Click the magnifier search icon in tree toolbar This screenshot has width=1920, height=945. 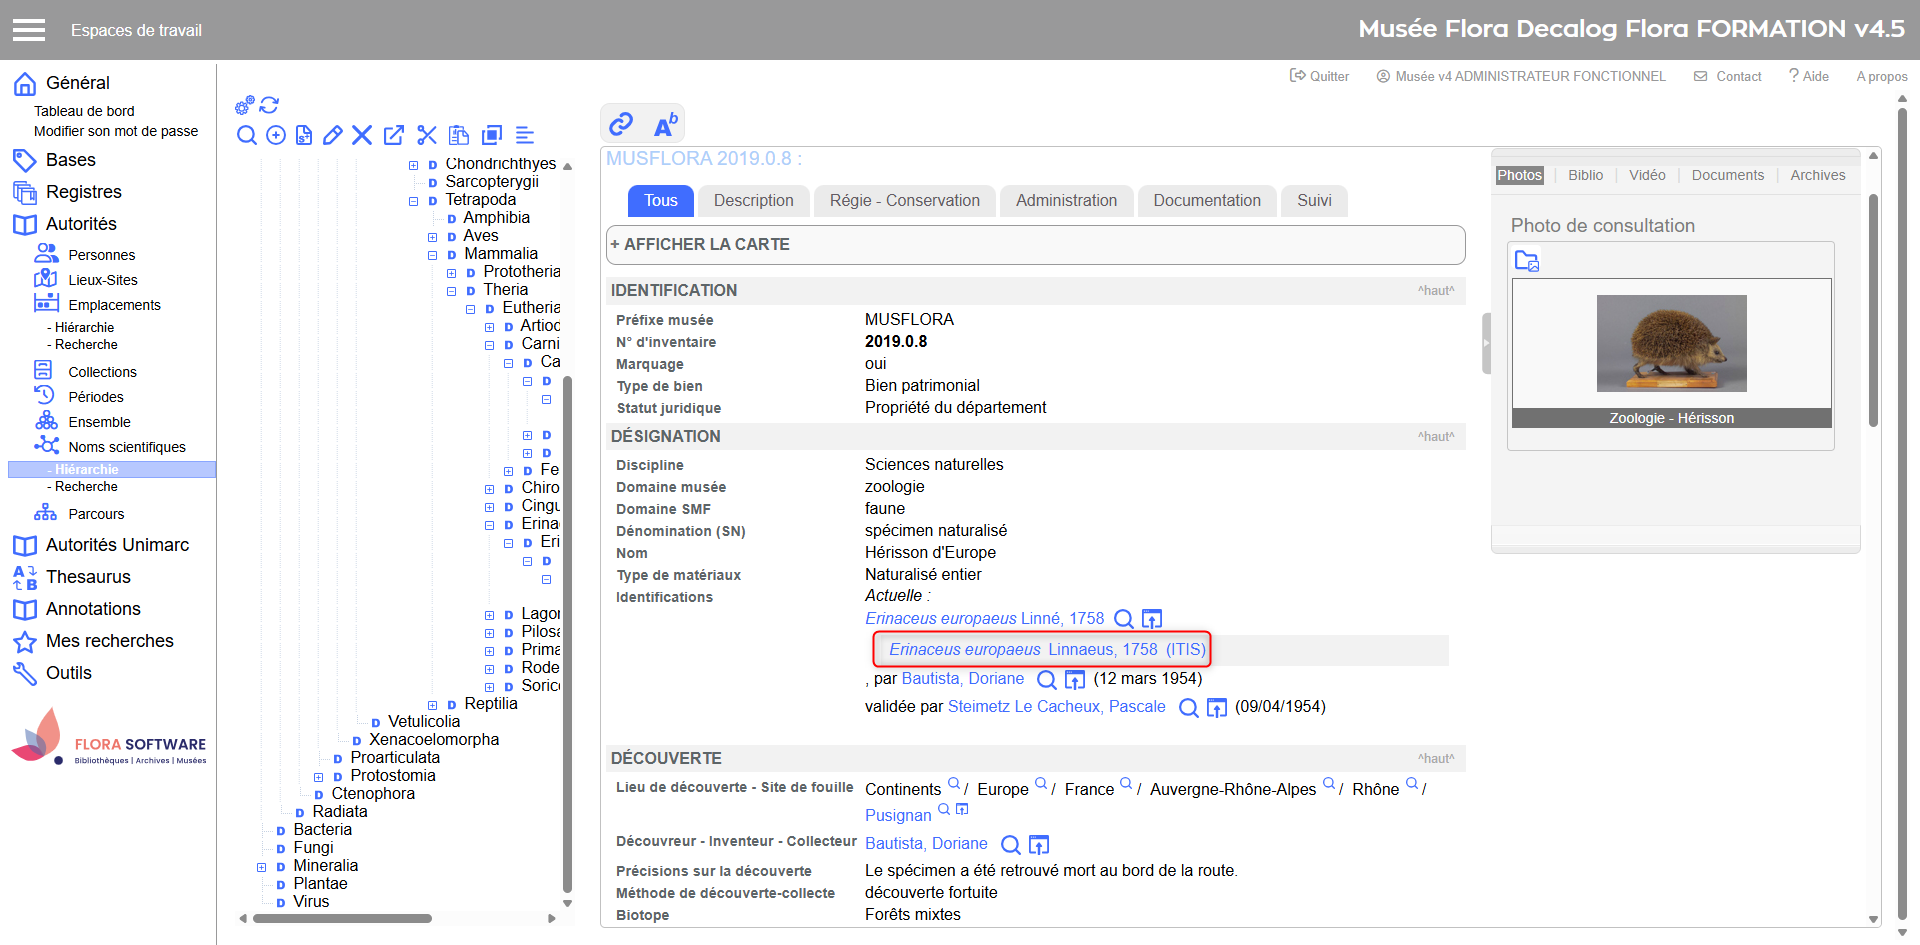tap(246, 135)
